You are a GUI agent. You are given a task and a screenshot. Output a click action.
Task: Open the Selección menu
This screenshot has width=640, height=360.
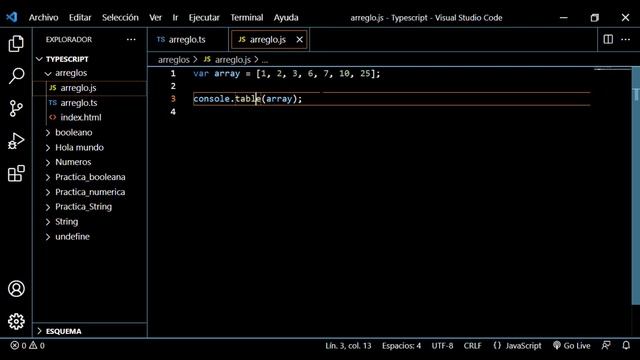(x=120, y=18)
